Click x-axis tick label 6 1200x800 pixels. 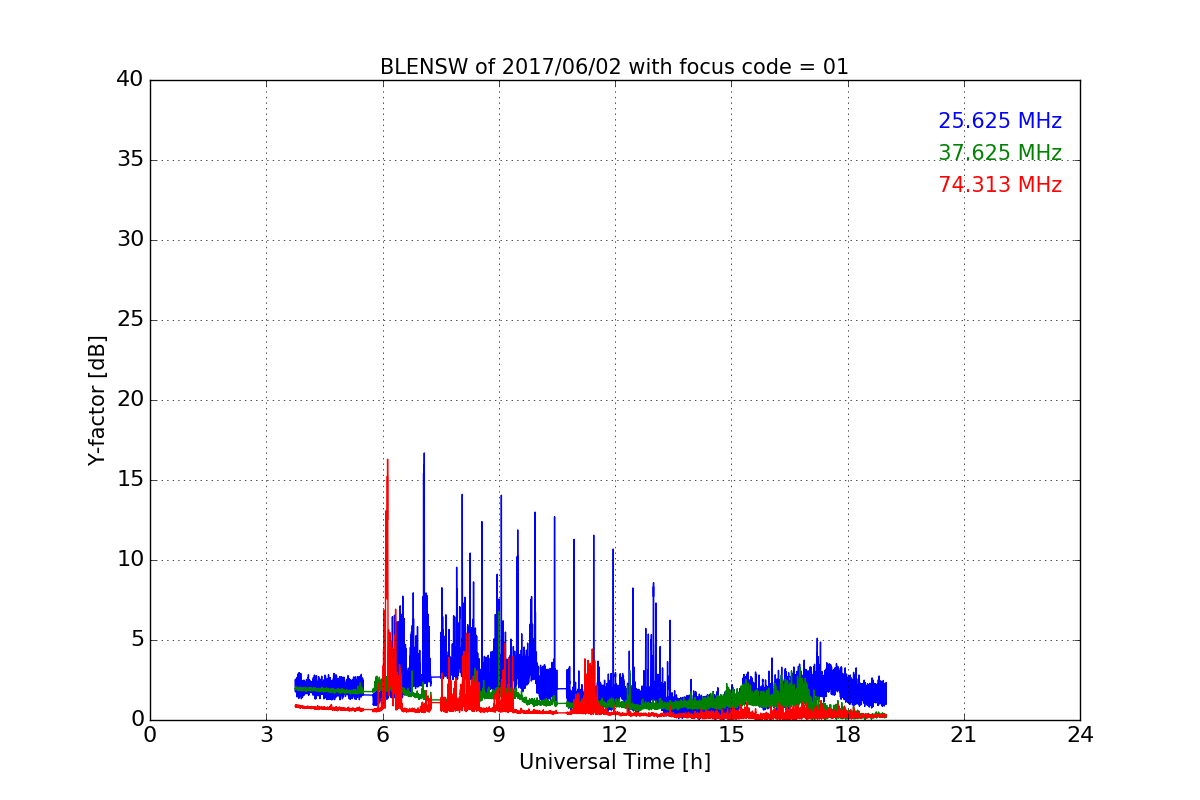pyautogui.click(x=382, y=735)
